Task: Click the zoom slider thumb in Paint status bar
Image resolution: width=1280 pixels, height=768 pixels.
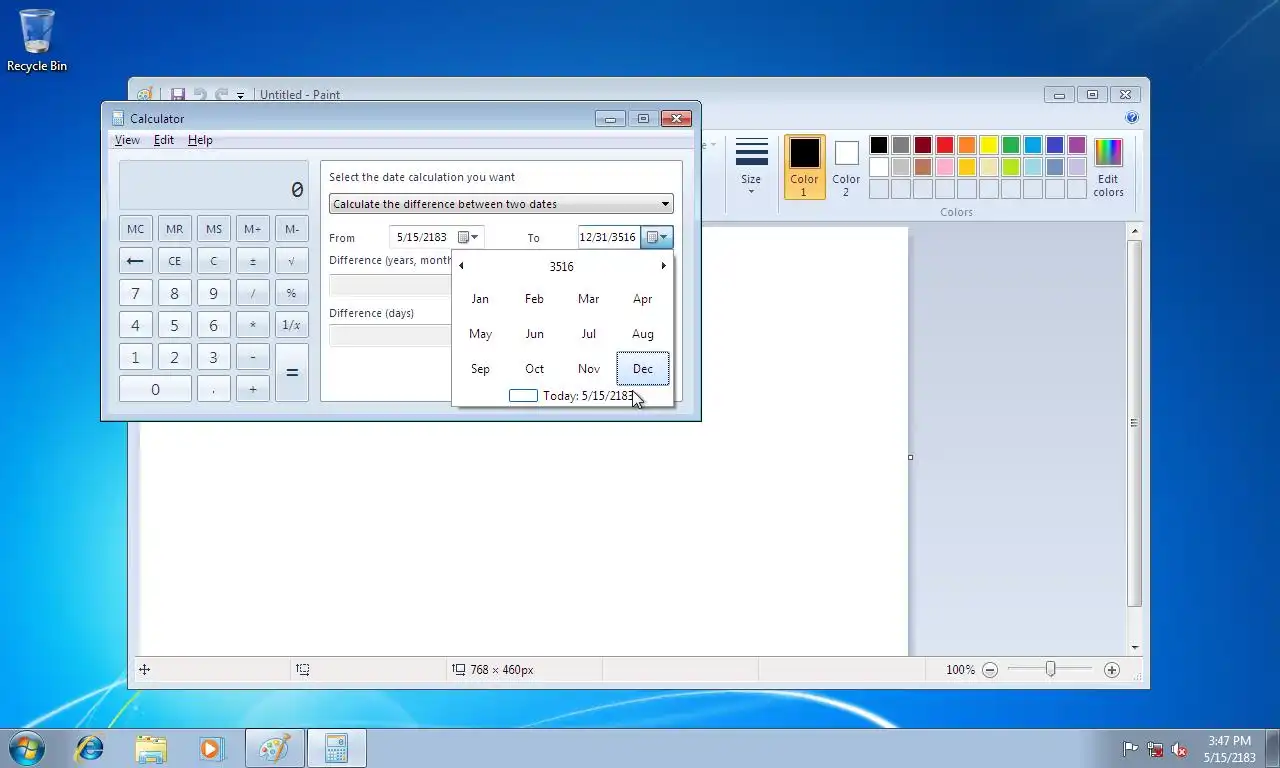Action: click(1050, 669)
